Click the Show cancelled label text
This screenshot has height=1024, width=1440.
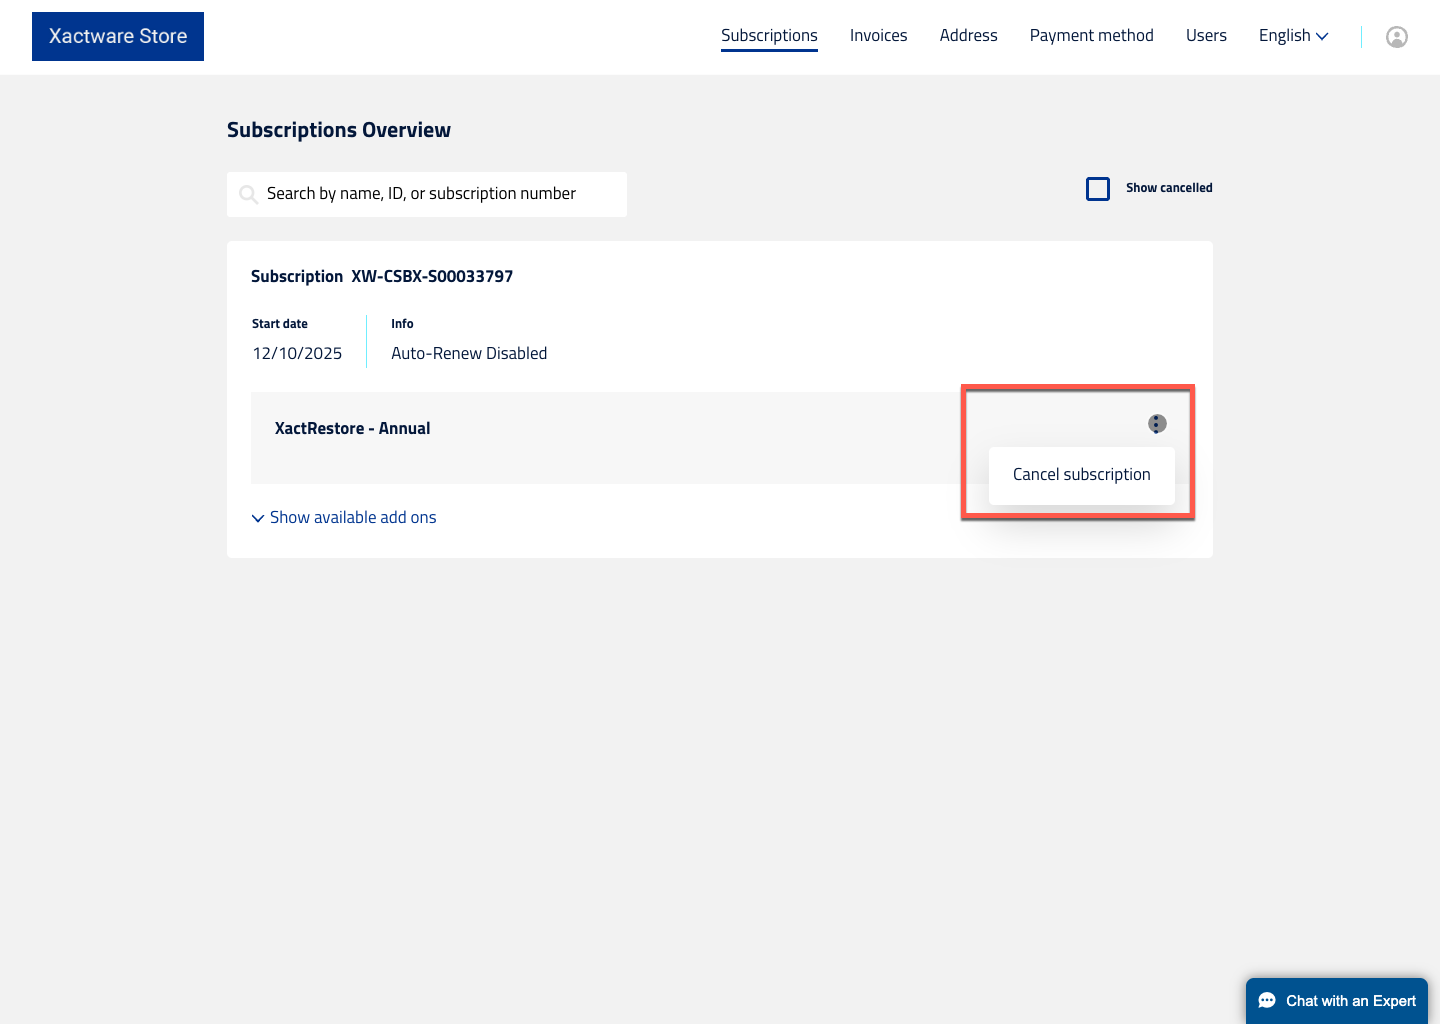pyautogui.click(x=1169, y=188)
